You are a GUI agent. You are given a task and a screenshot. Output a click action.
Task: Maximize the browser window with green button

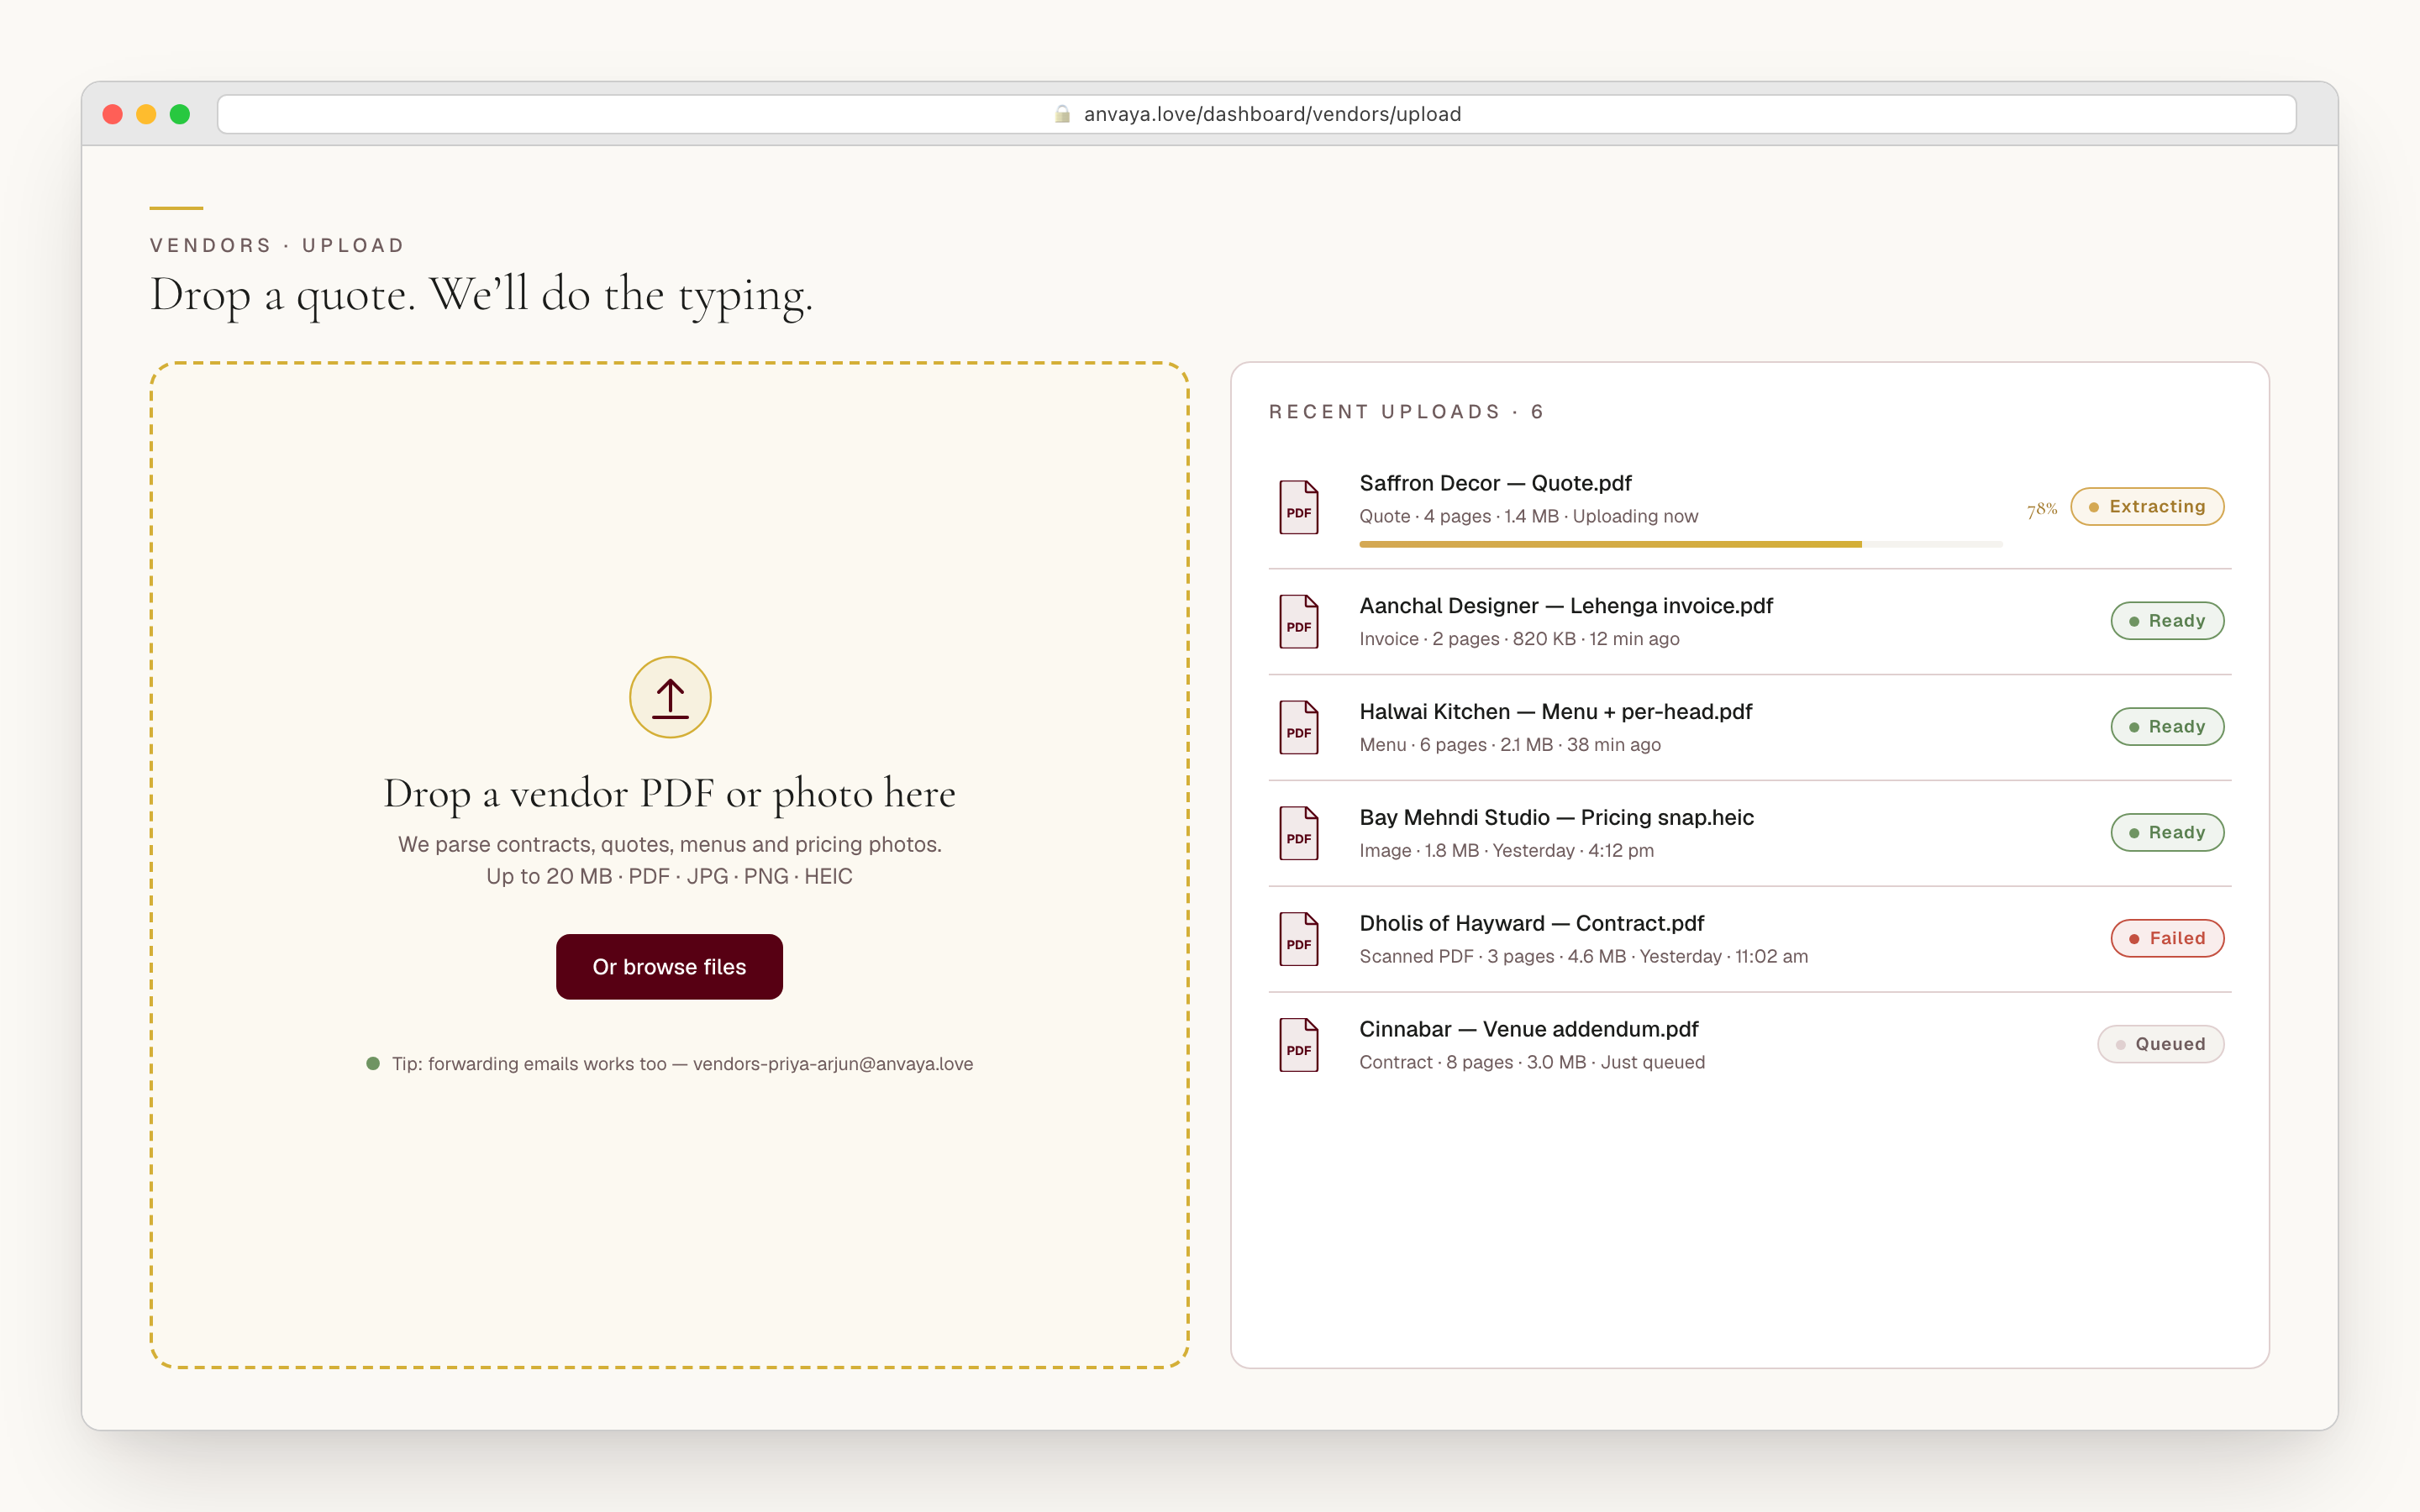click(180, 114)
